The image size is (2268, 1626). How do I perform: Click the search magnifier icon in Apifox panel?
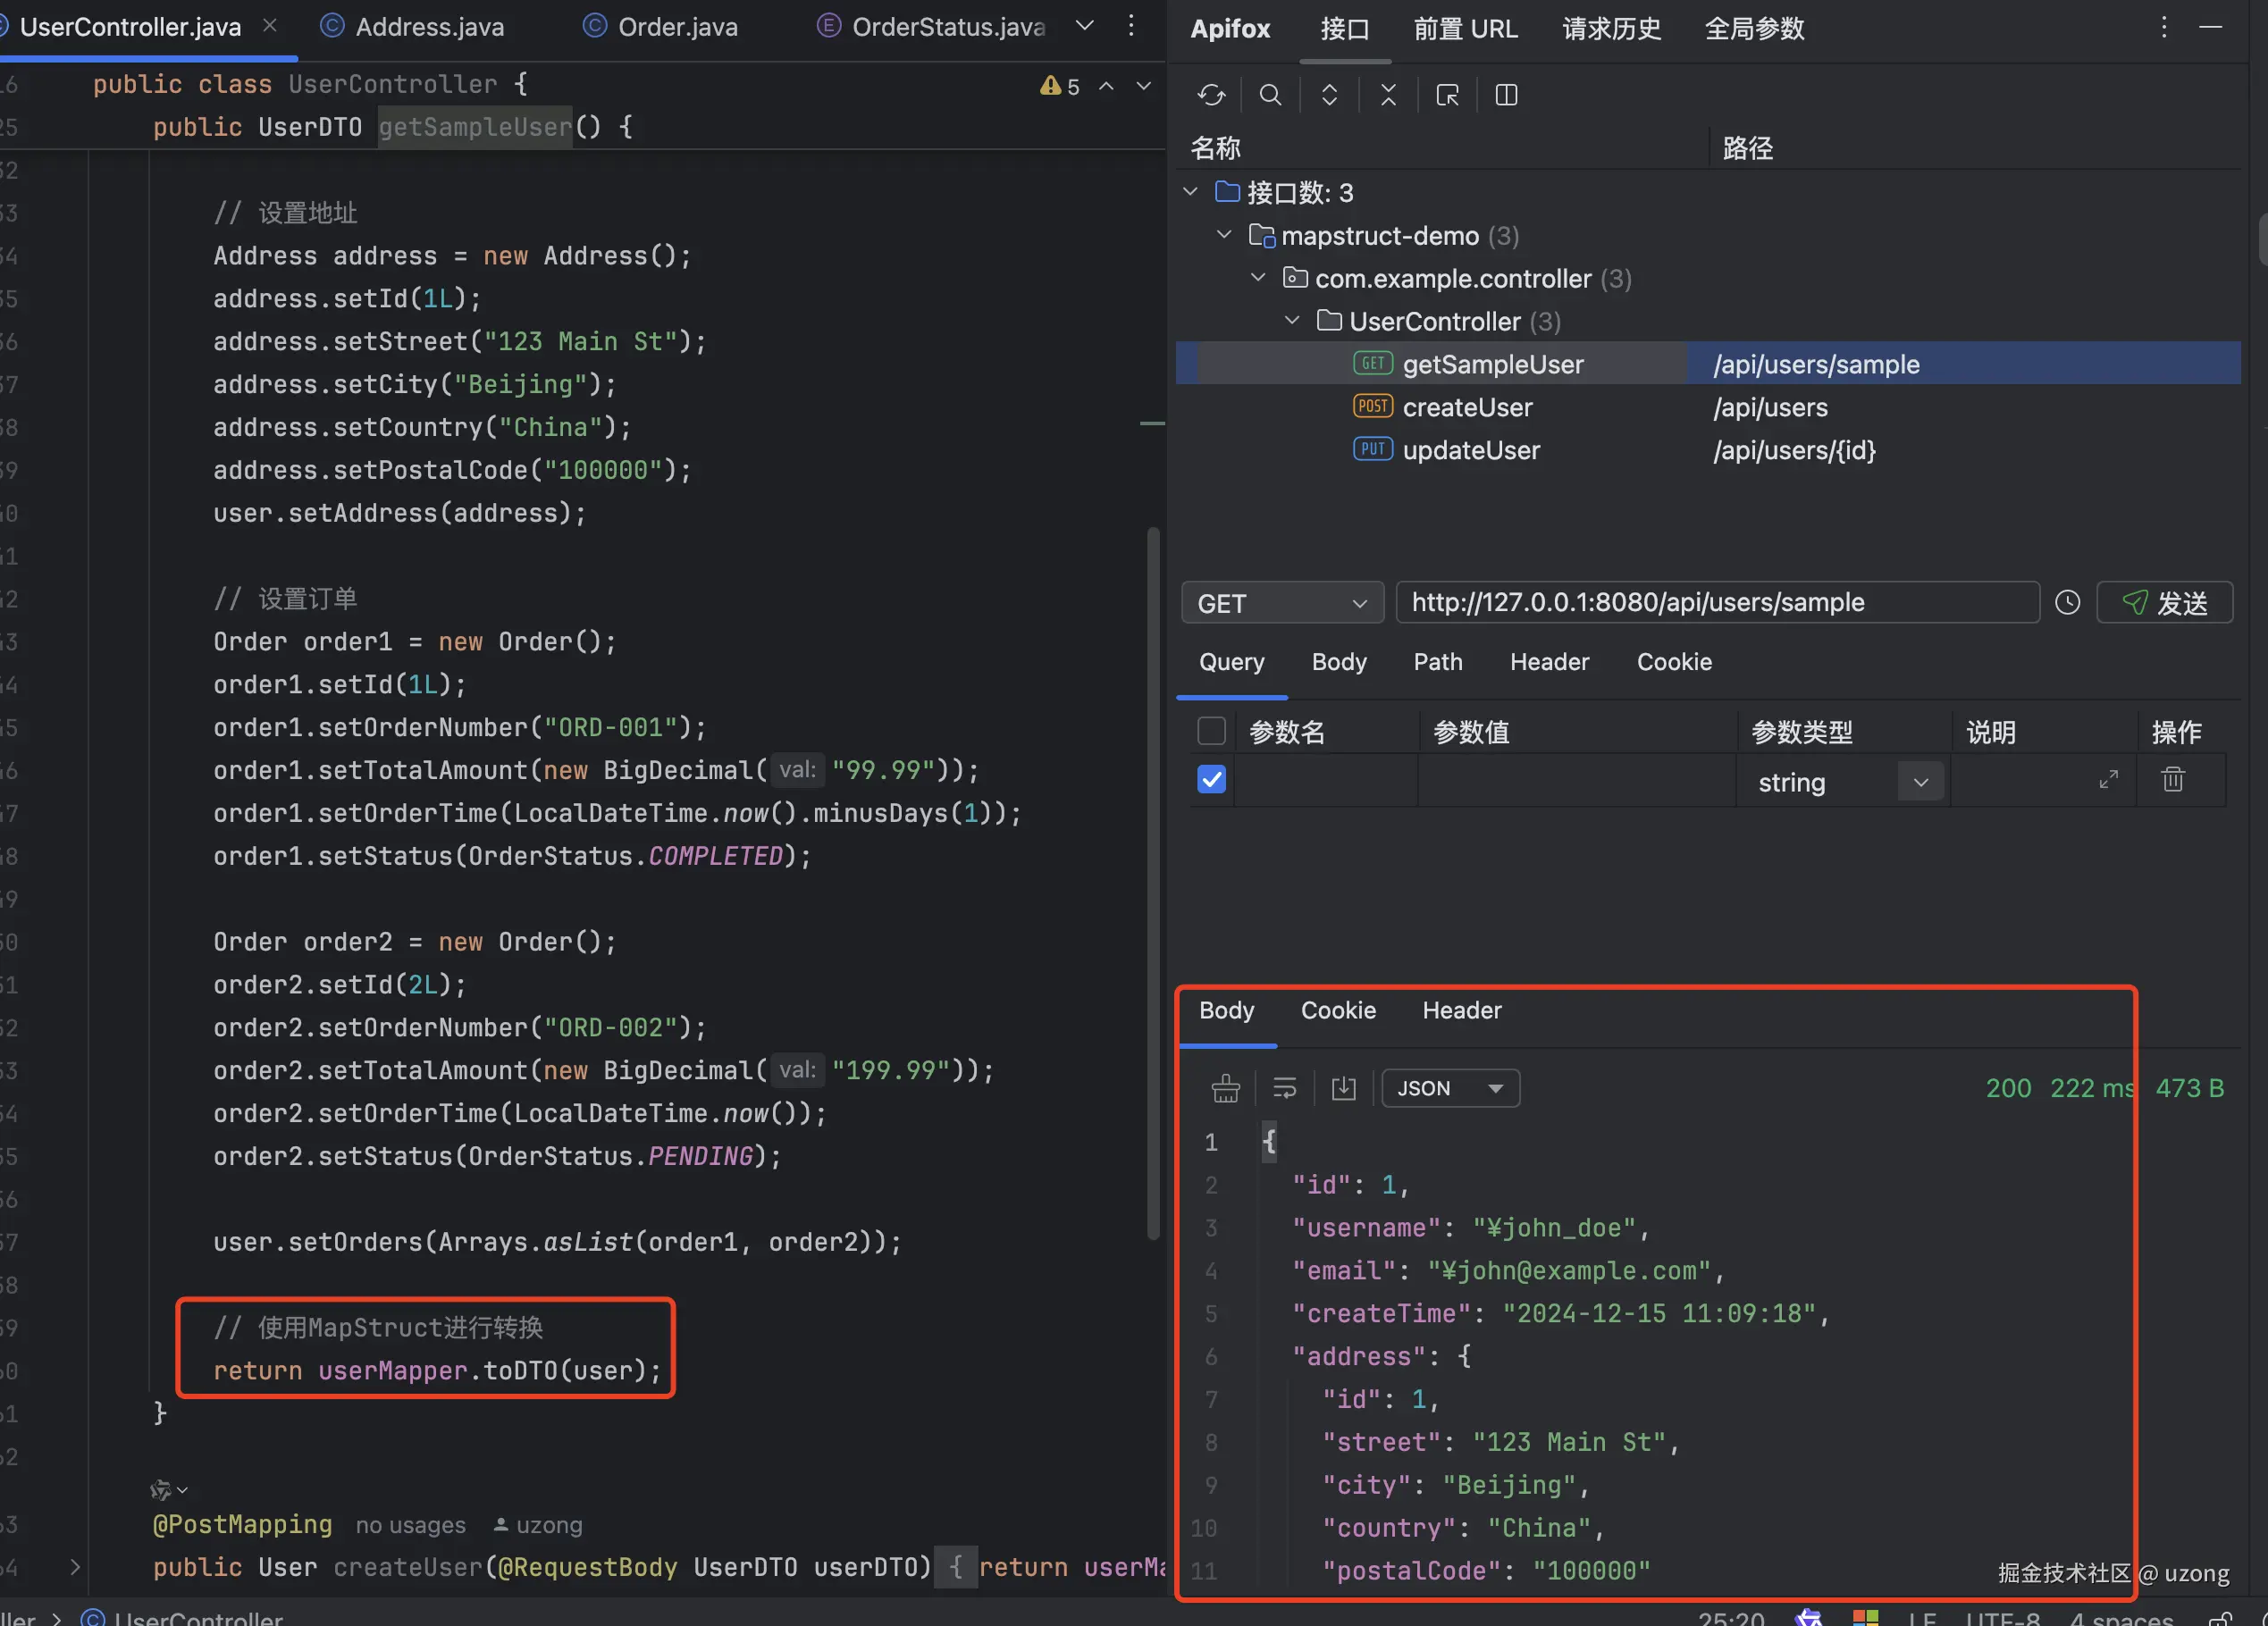[x=1270, y=95]
